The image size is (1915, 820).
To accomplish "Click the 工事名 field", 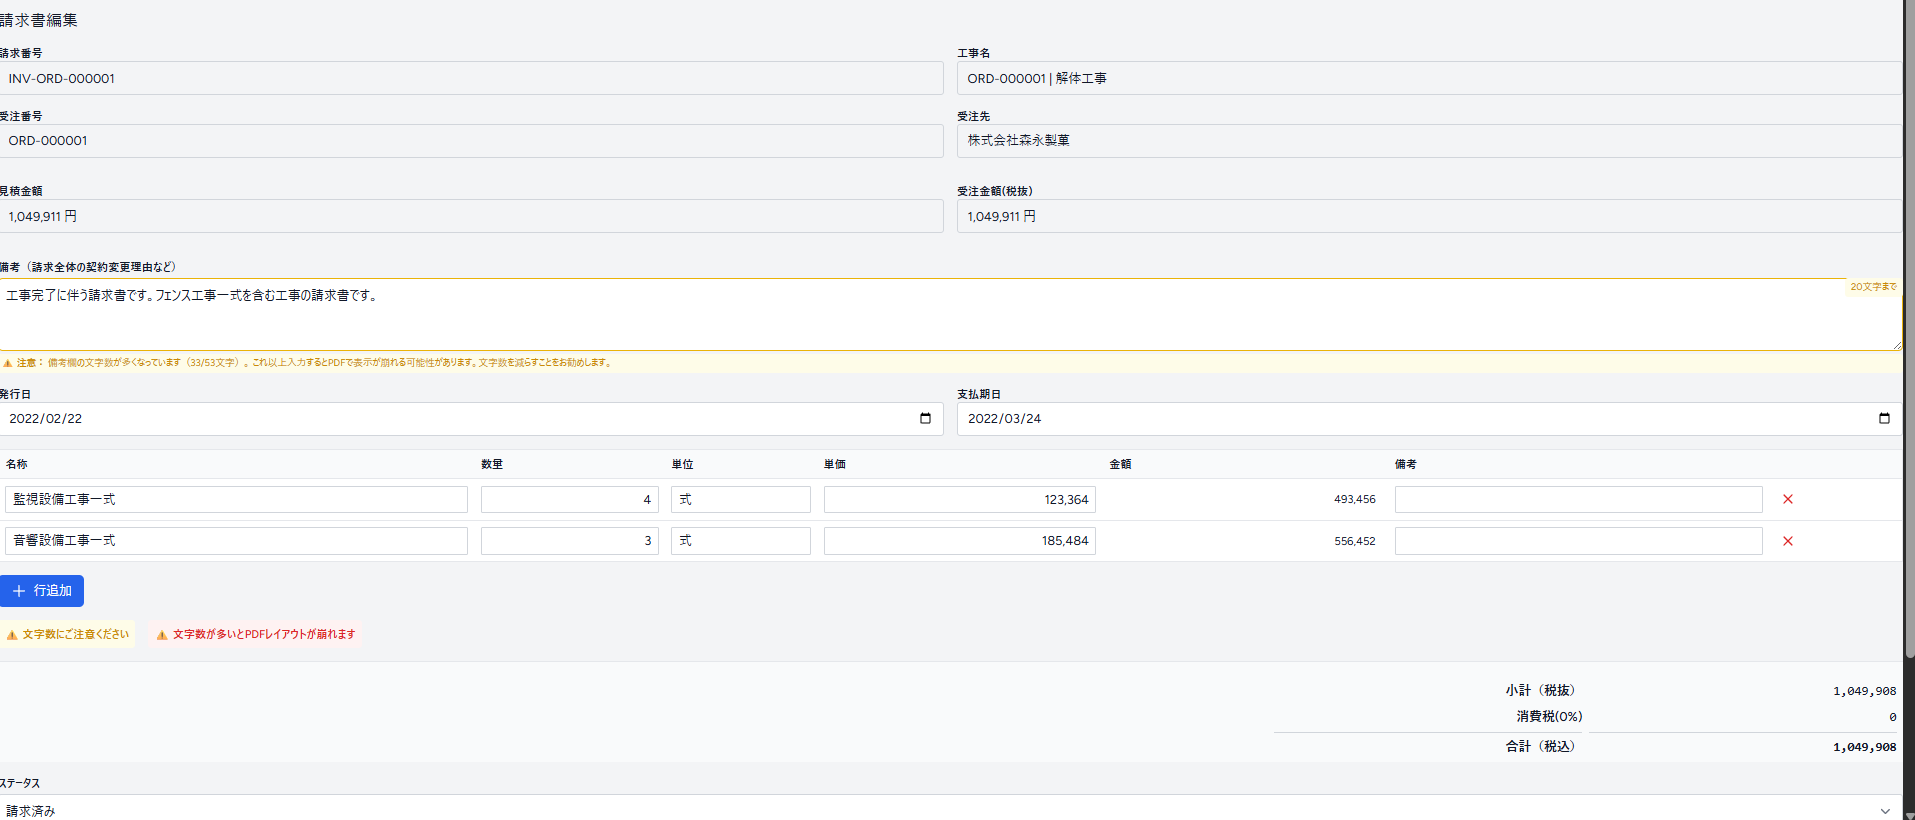I will pyautogui.click(x=1429, y=78).
